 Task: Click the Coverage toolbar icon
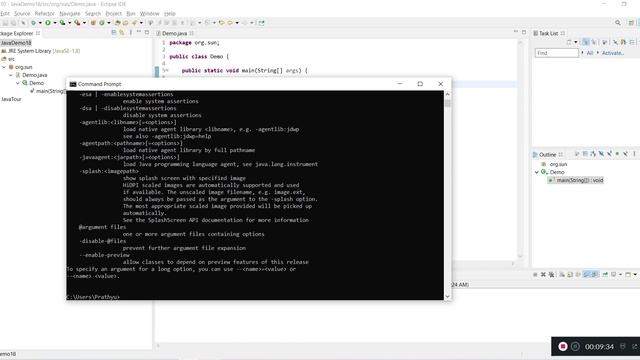[x=62, y=23]
